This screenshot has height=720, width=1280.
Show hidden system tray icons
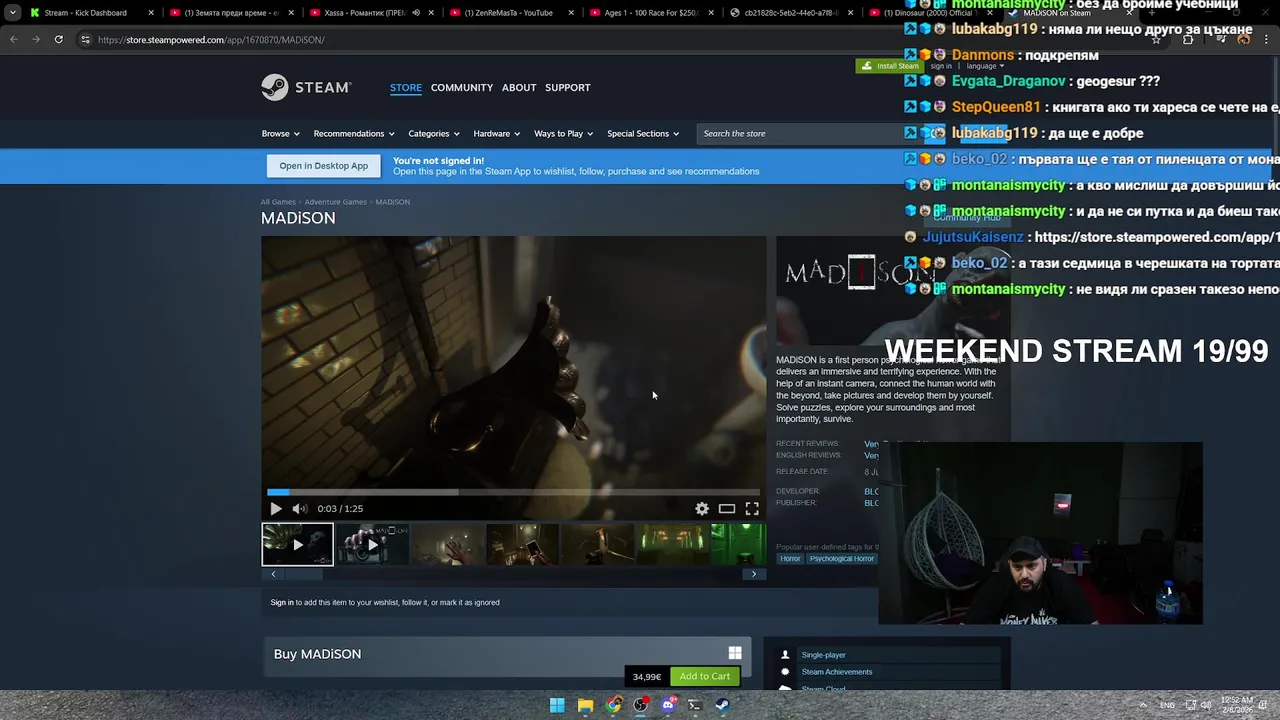coord(1144,705)
